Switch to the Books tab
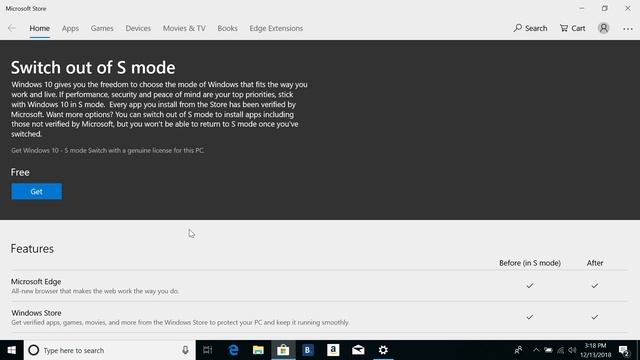Screen dimensions: 640x360 pyautogui.click(x=227, y=28)
